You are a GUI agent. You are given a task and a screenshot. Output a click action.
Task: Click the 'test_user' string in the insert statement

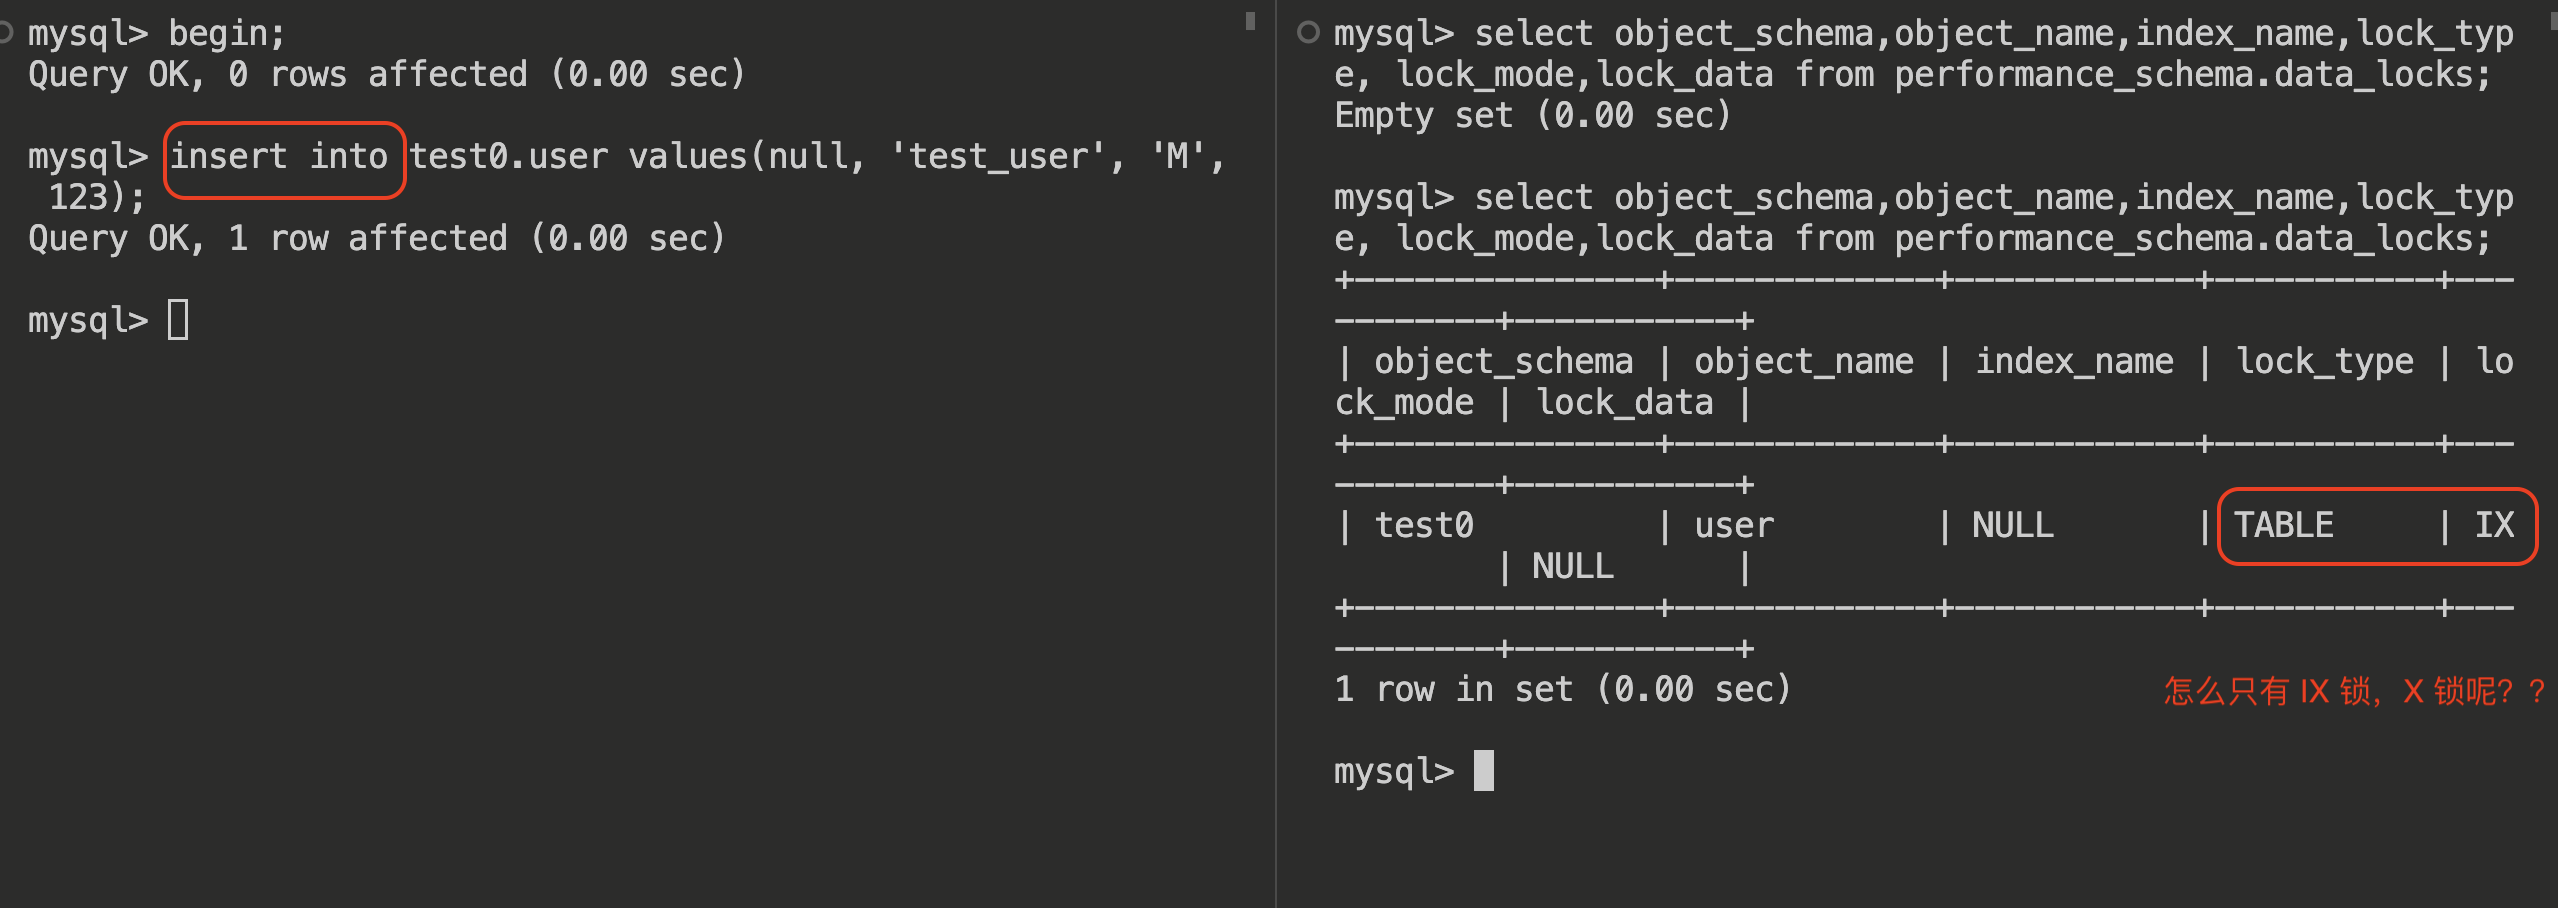(x=1007, y=157)
